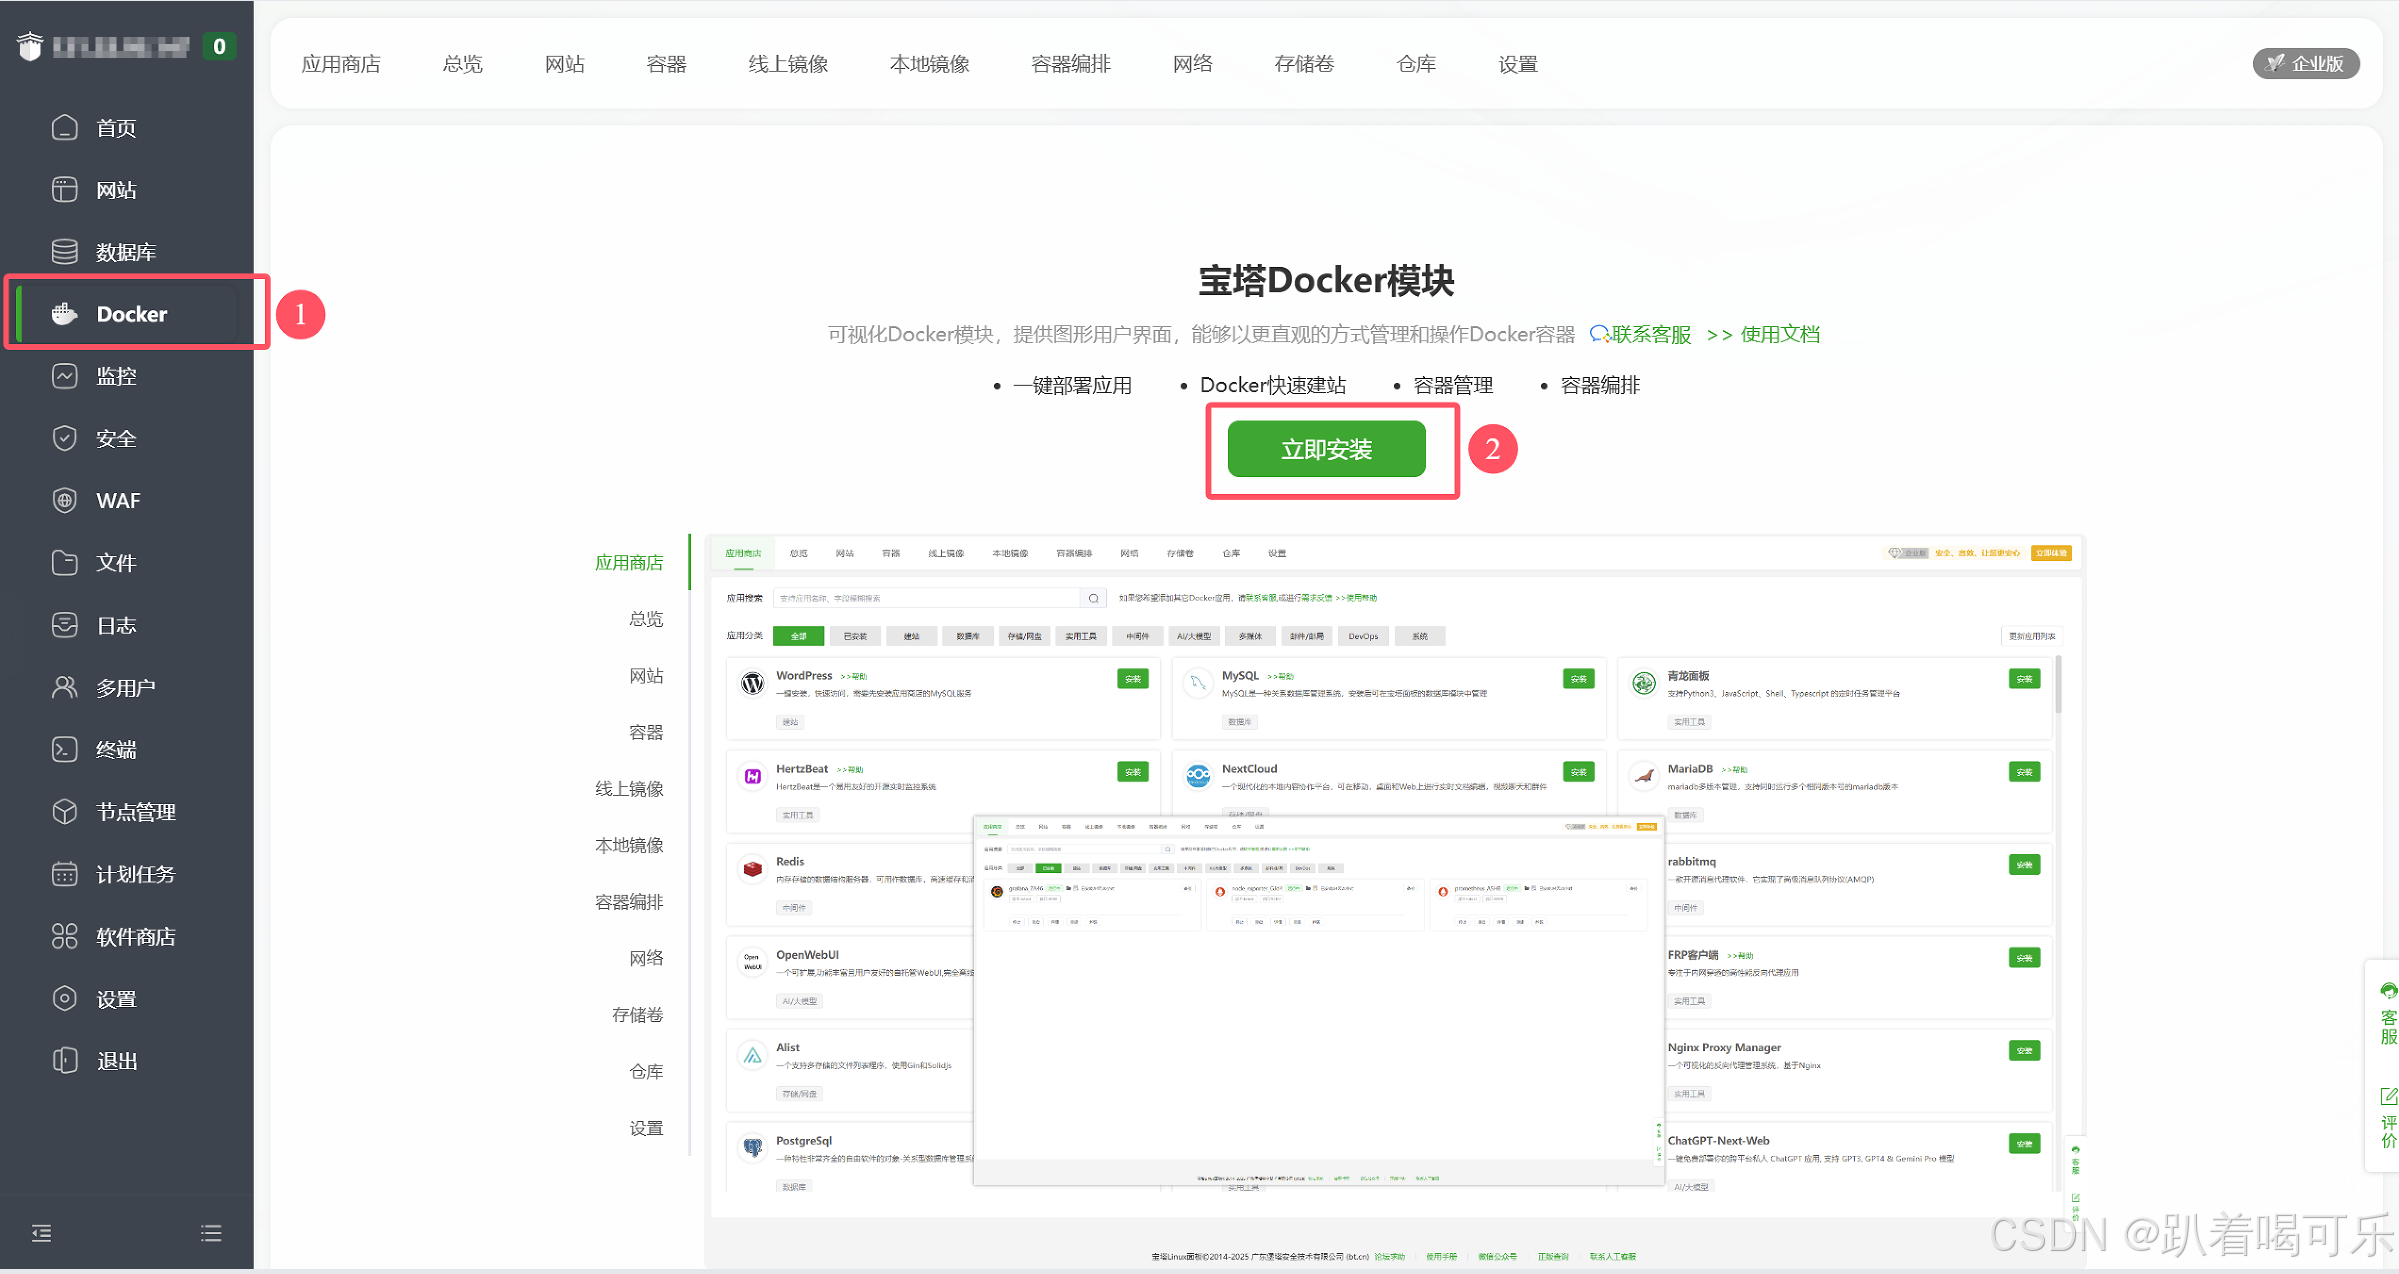Screen dimensions: 2399x1274
Task: Open floating 评价 feedback widget
Action: coord(2388,1118)
